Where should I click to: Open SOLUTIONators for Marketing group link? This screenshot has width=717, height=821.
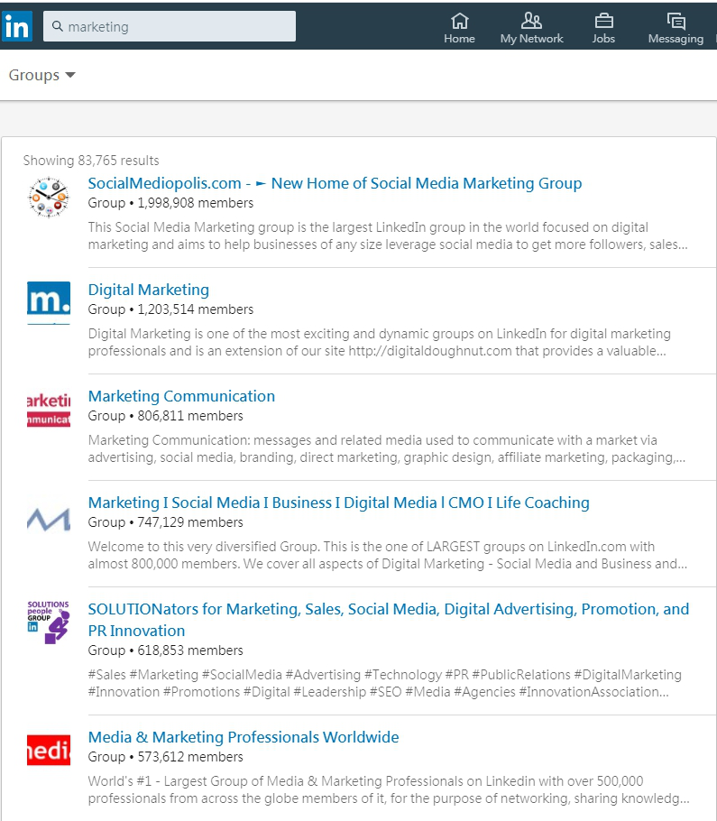pos(388,619)
